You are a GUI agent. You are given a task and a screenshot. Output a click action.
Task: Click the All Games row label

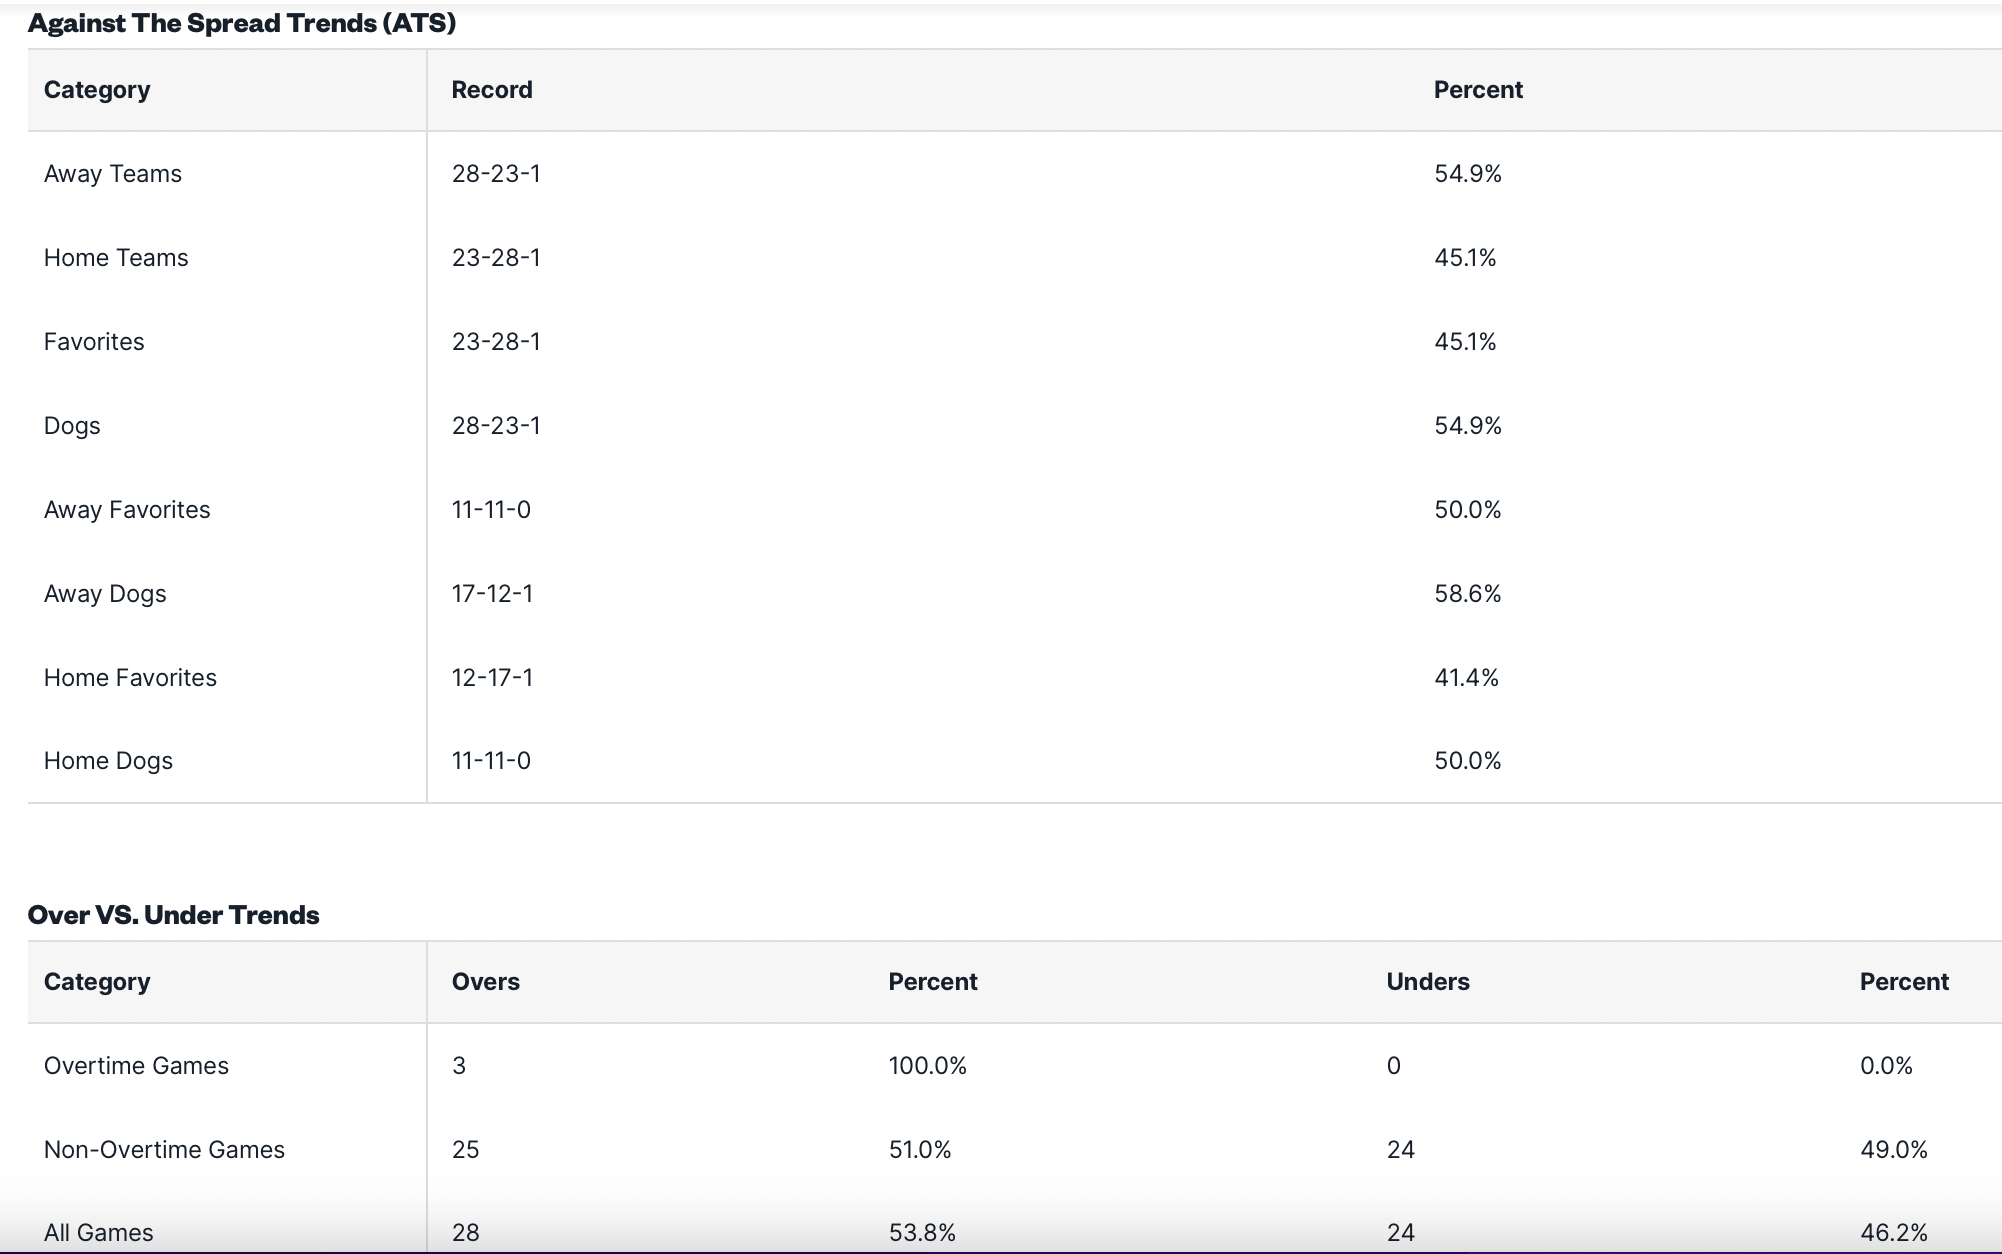(x=99, y=1233)
